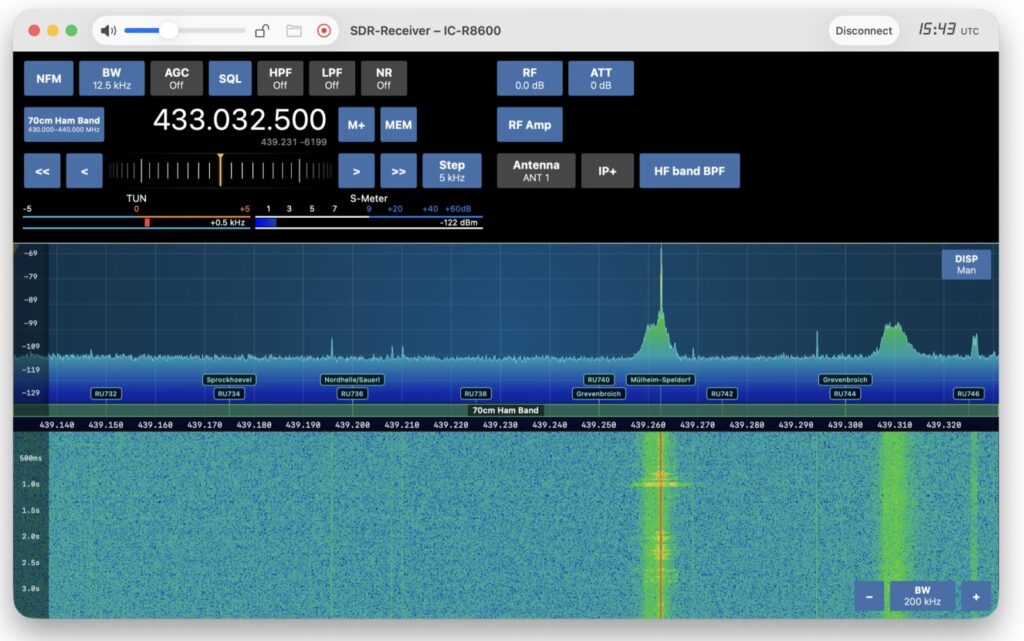1024x641 pixels.
Task: Select the RU746 channel marker
Action: click(968, 394)
